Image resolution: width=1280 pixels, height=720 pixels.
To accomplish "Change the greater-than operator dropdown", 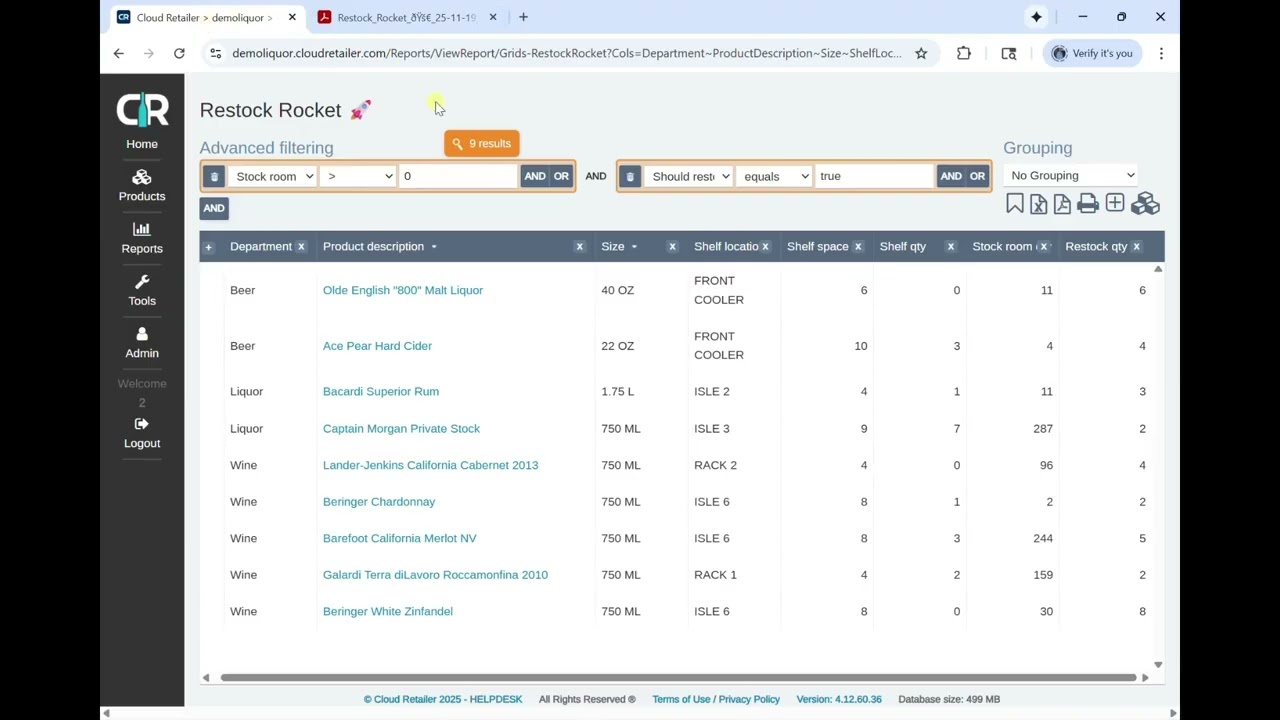I will pos(359,176).
